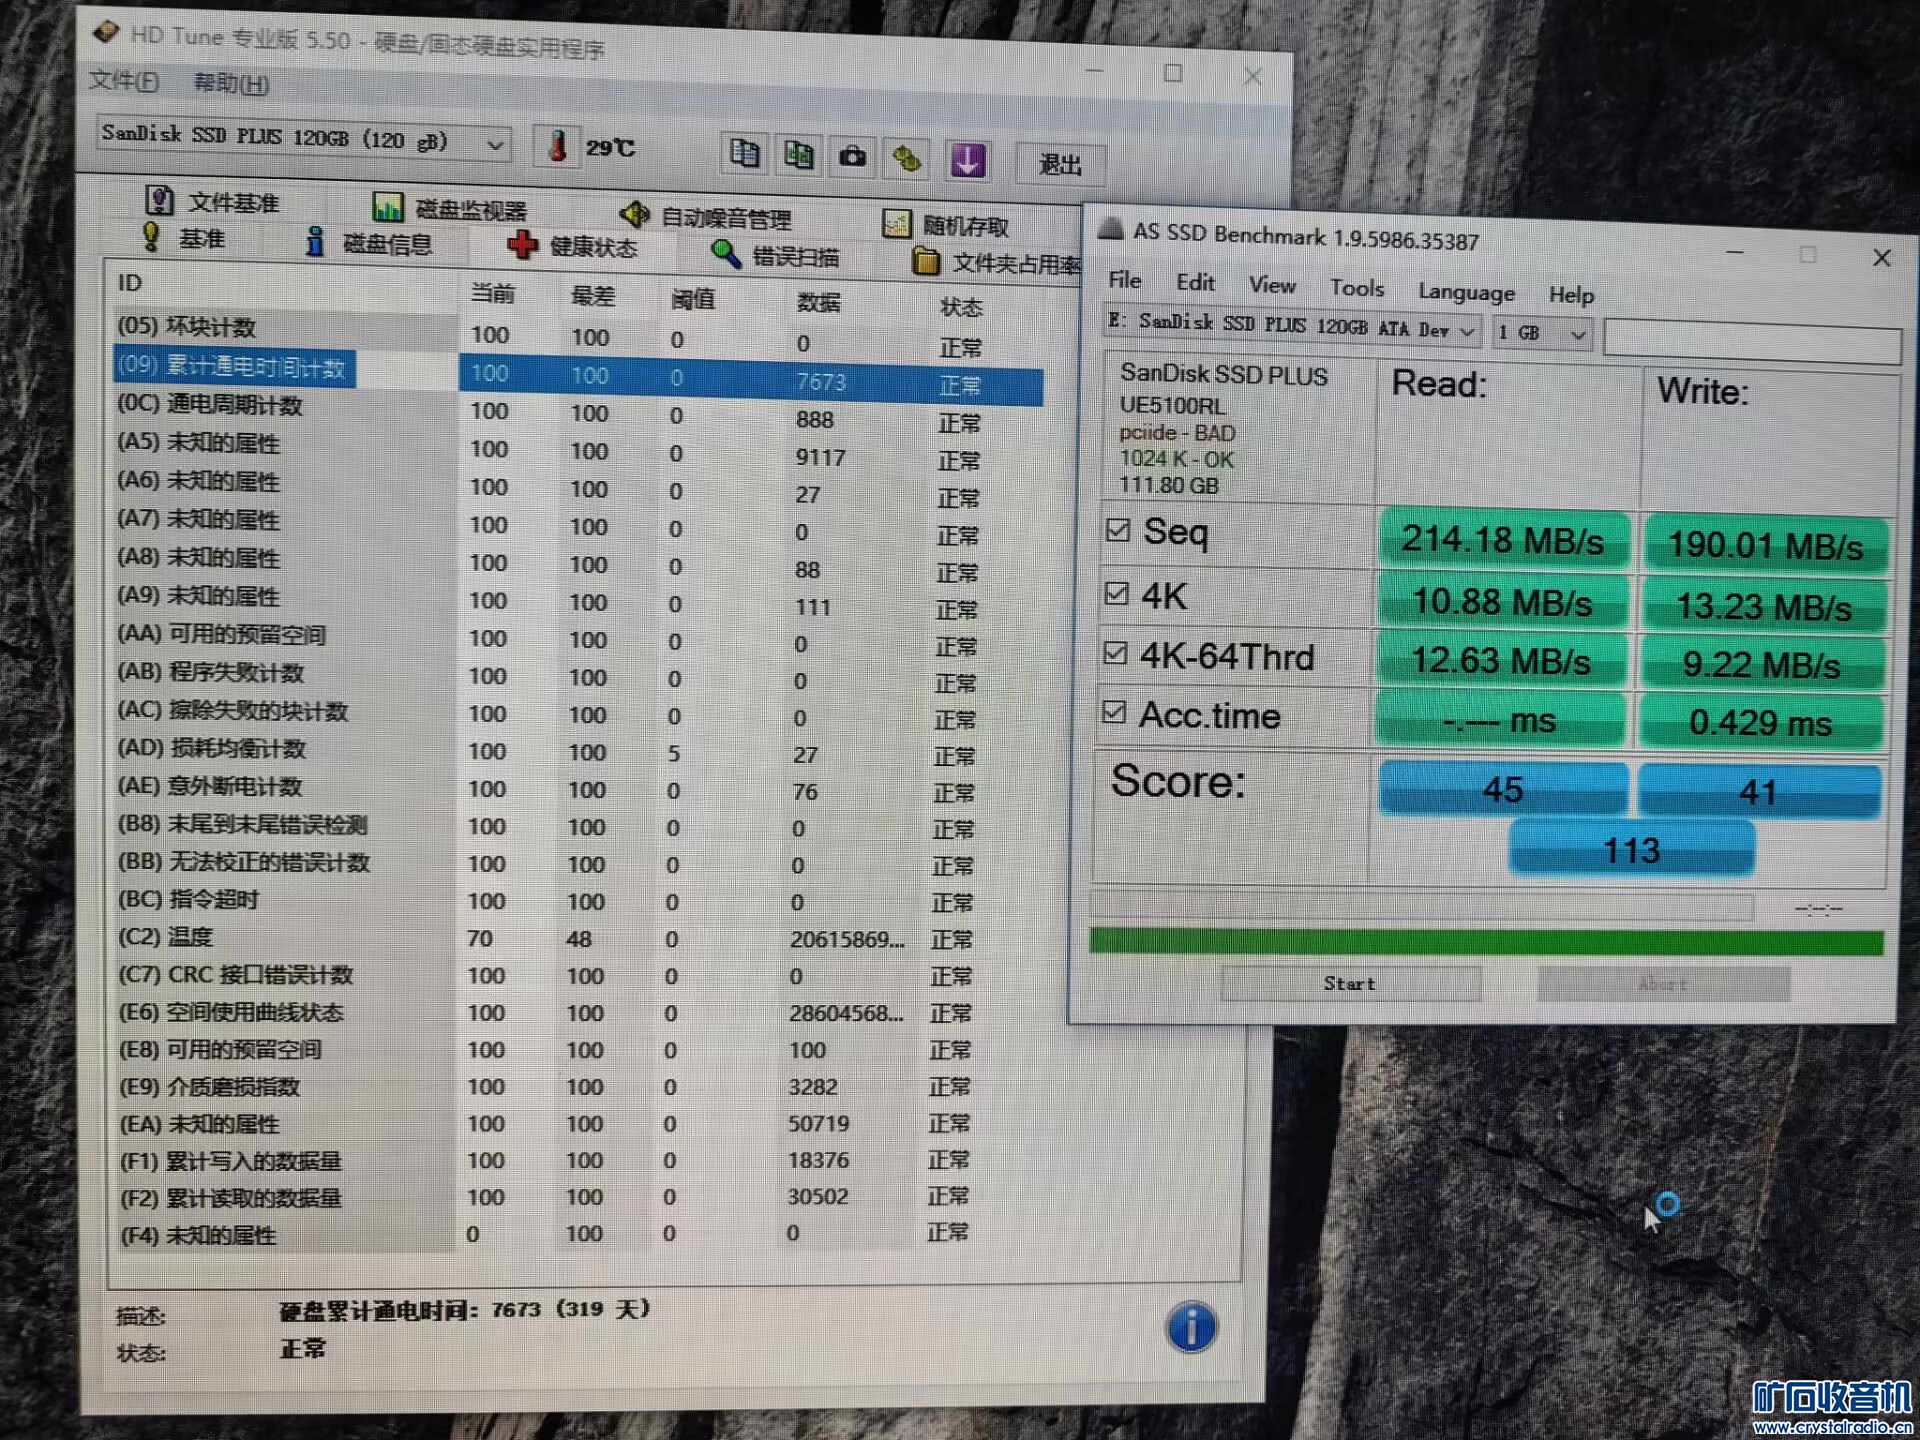Screen dimensions: 1920x1440
Task: Click the camera save screenshot icon
Action: coord(852,156)
